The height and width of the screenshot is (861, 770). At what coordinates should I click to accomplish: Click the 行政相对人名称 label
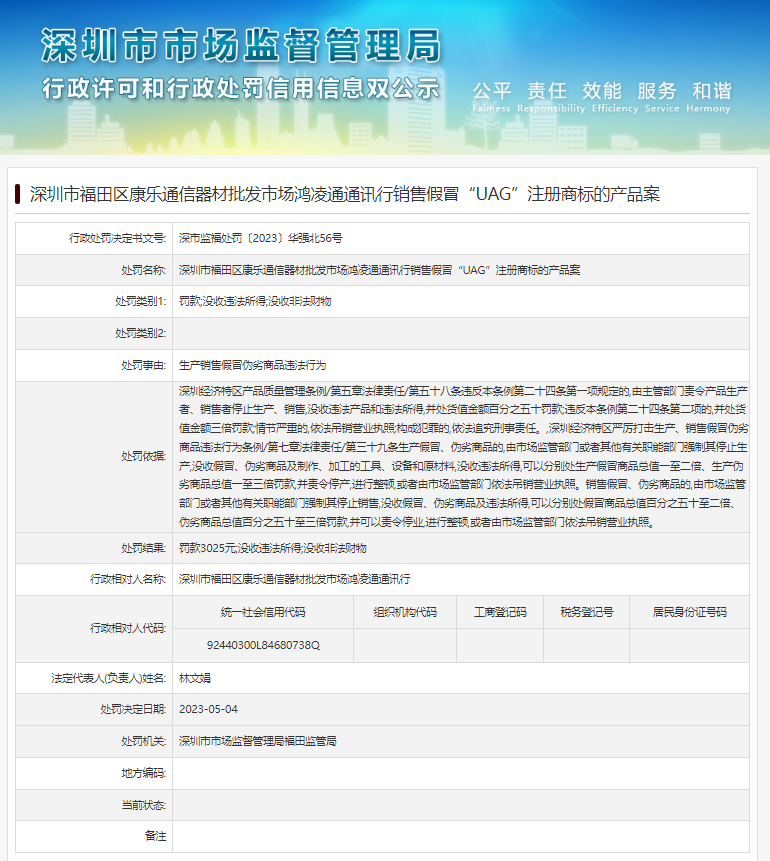coord(127,579)
